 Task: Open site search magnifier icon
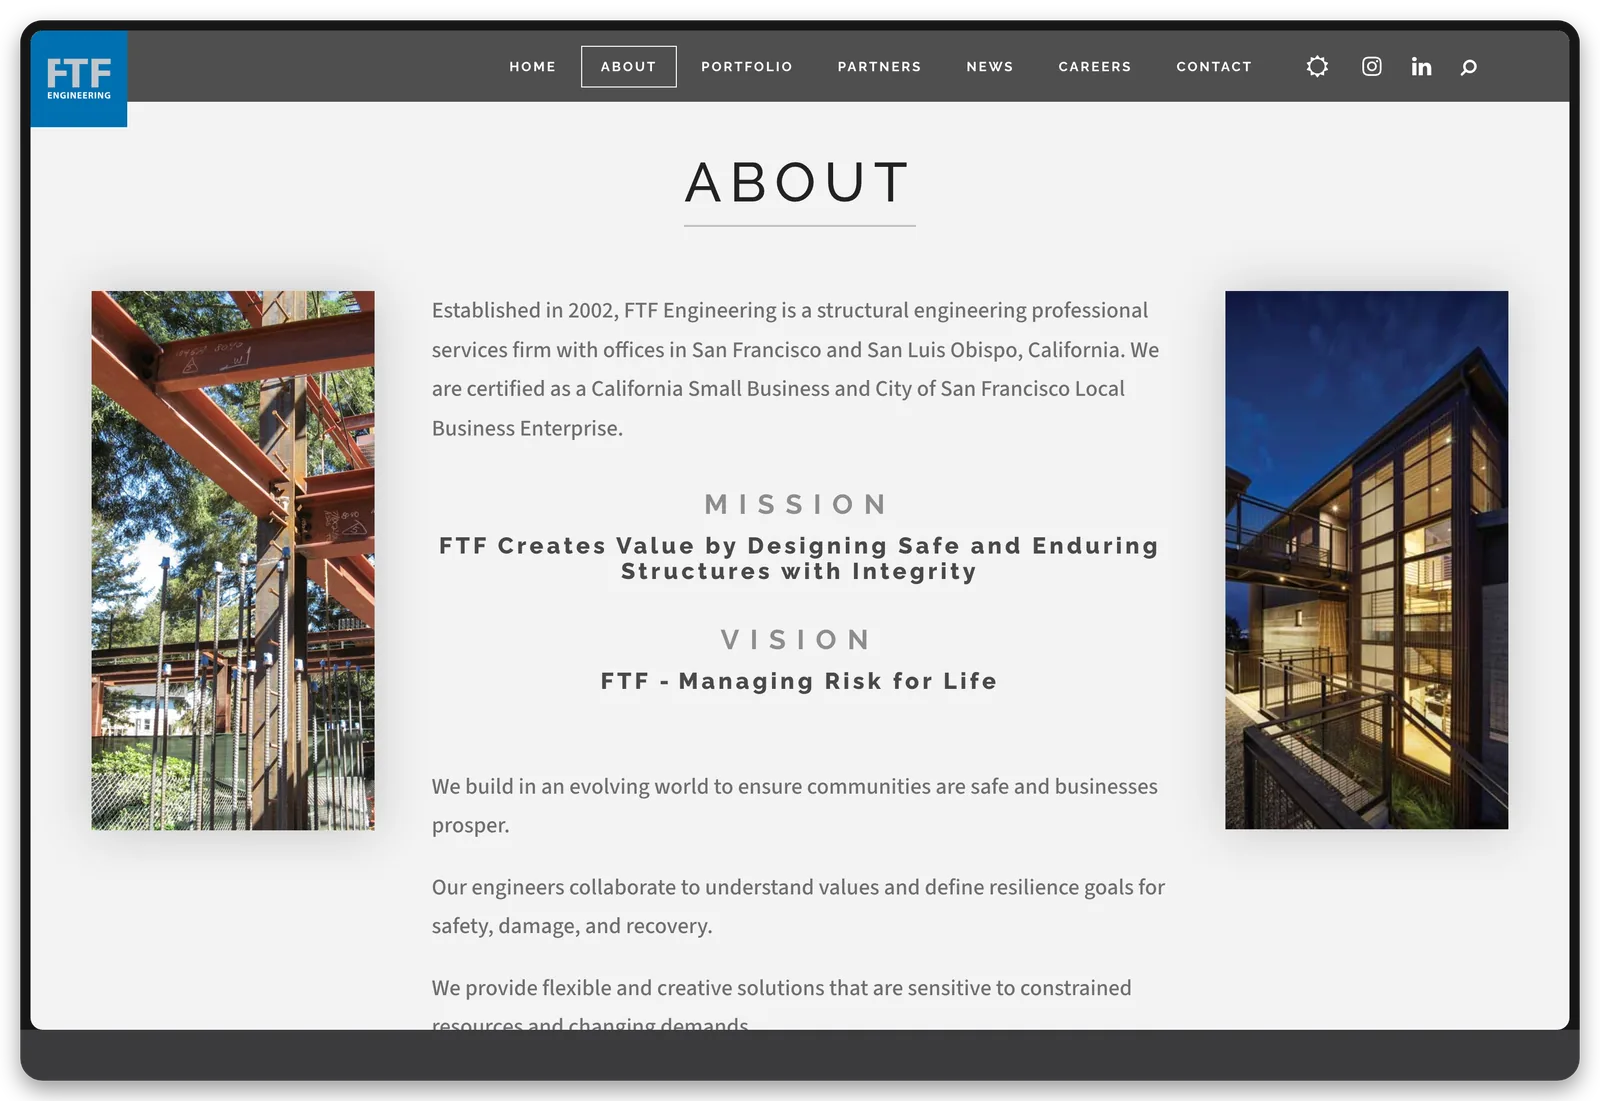pos(1468,67)
